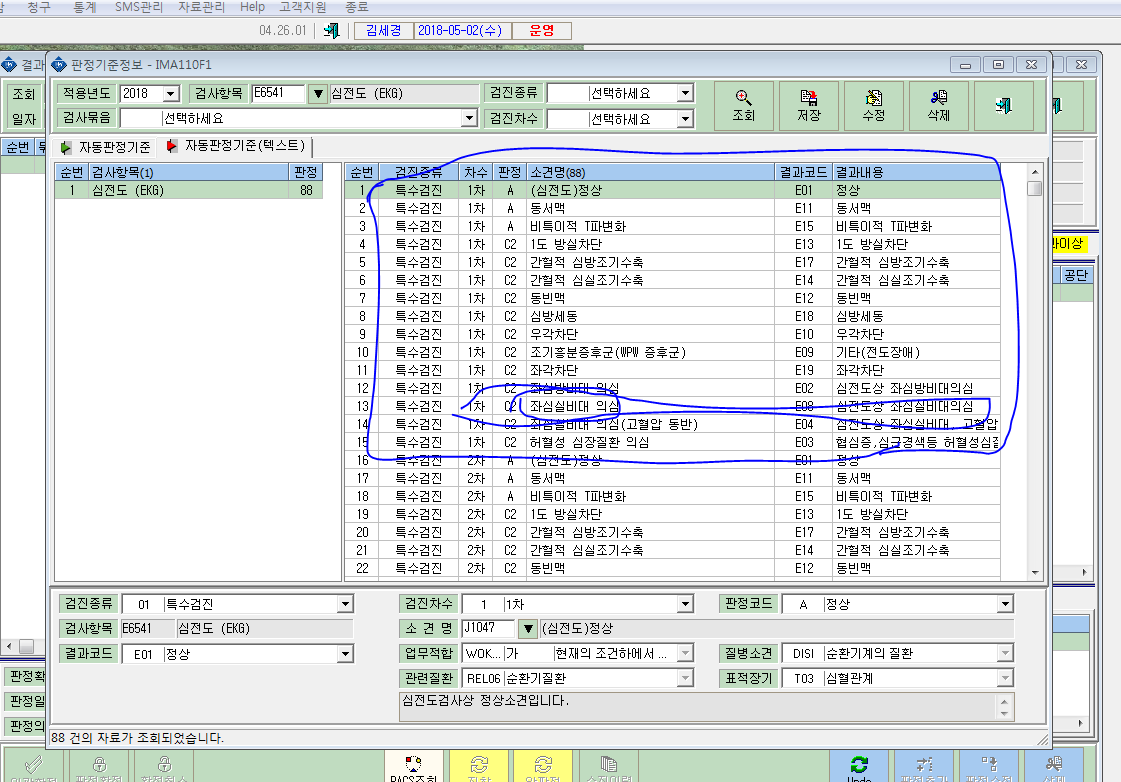Click the exit door icon beside 삭제
The width and height of the screenshot is (1121, 782).
click(x=1004, y=106)
